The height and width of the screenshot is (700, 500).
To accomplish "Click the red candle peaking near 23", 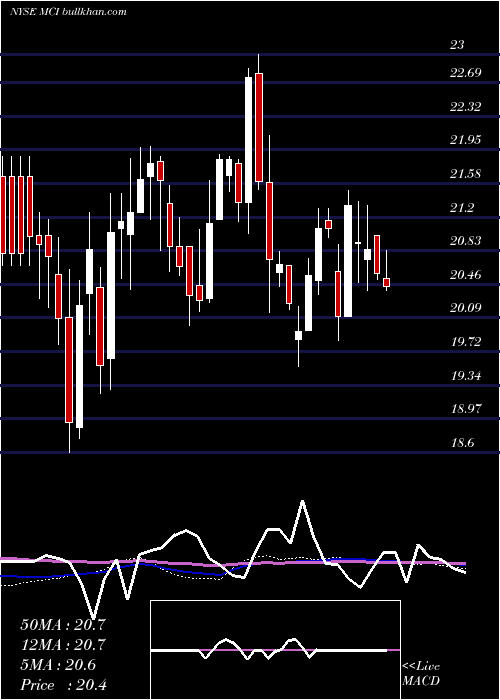I will [x=258, y=127].
